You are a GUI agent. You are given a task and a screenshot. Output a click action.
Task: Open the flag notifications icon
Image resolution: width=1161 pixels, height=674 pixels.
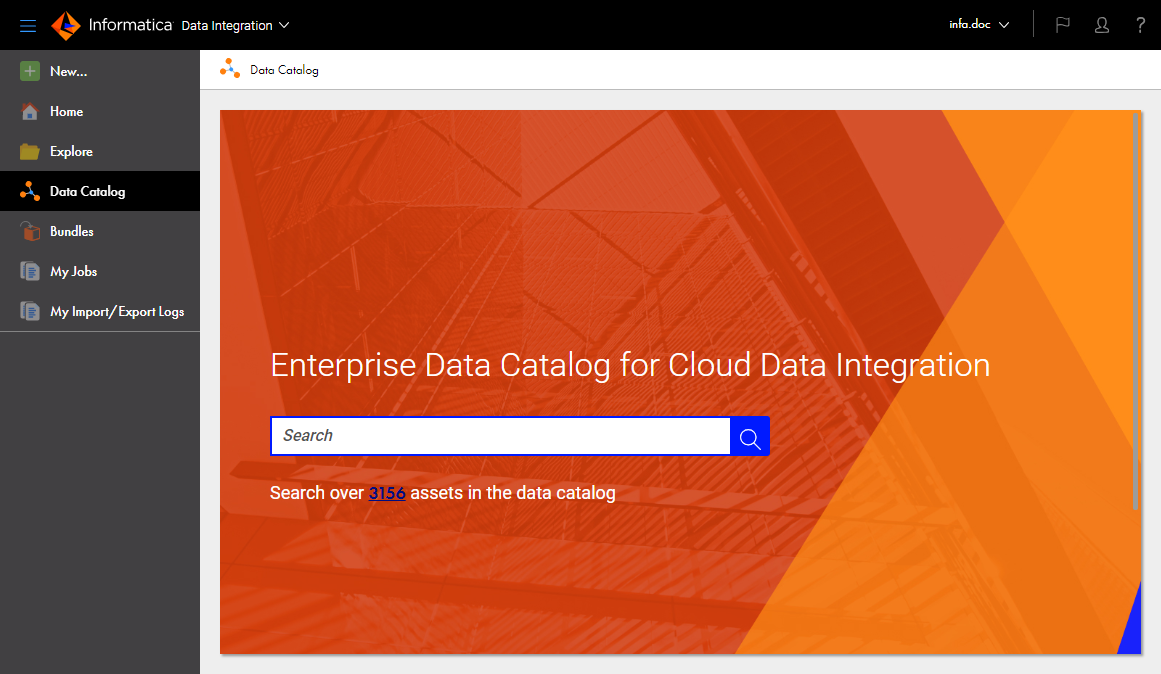coord(1063,25)
